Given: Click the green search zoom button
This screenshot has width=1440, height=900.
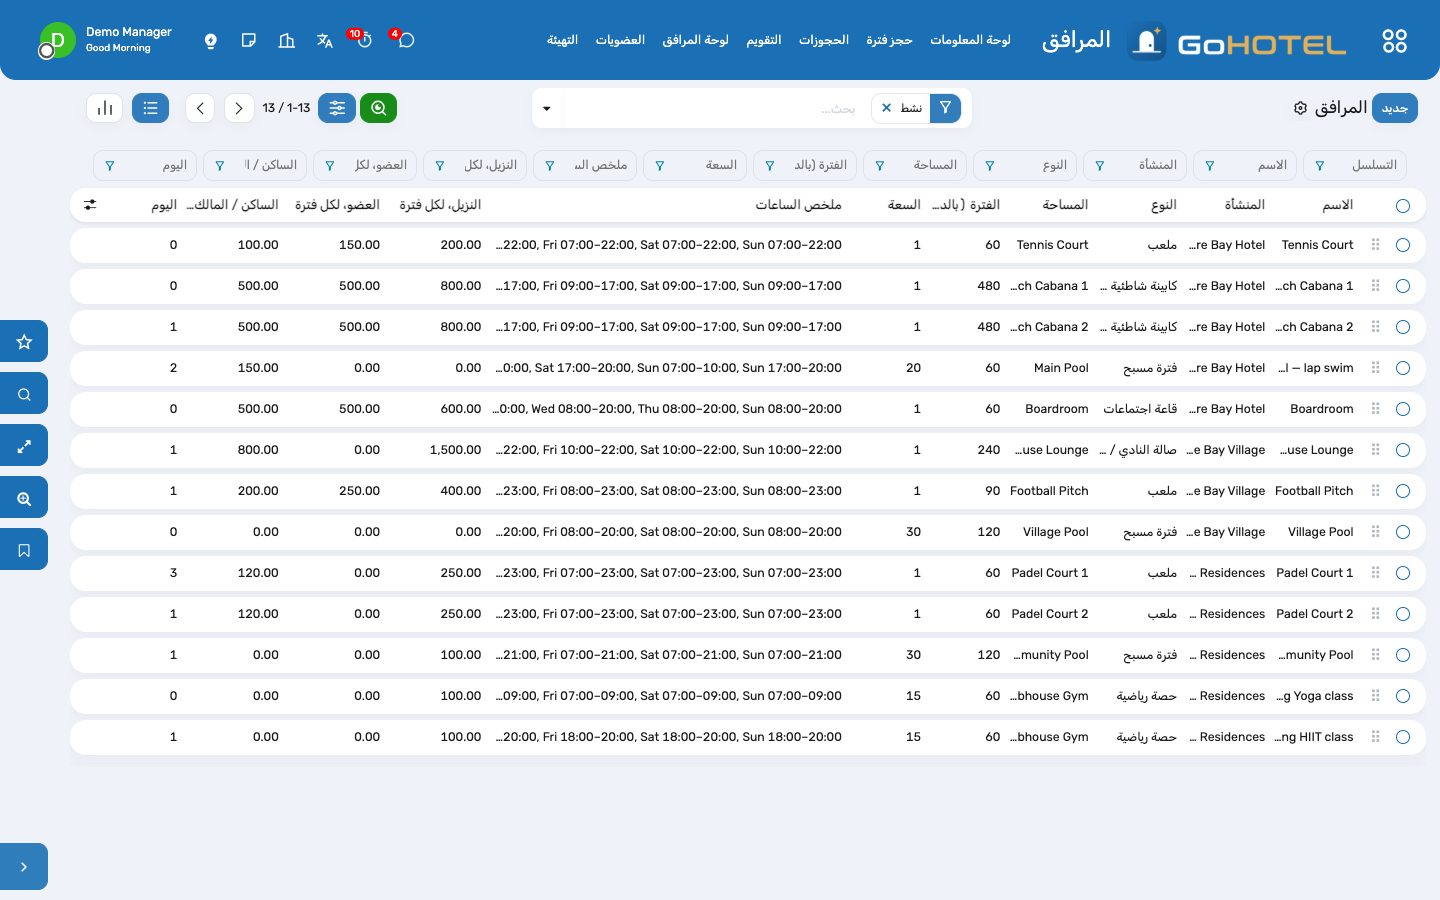Looking at the screenshot, I should point(378,108).
